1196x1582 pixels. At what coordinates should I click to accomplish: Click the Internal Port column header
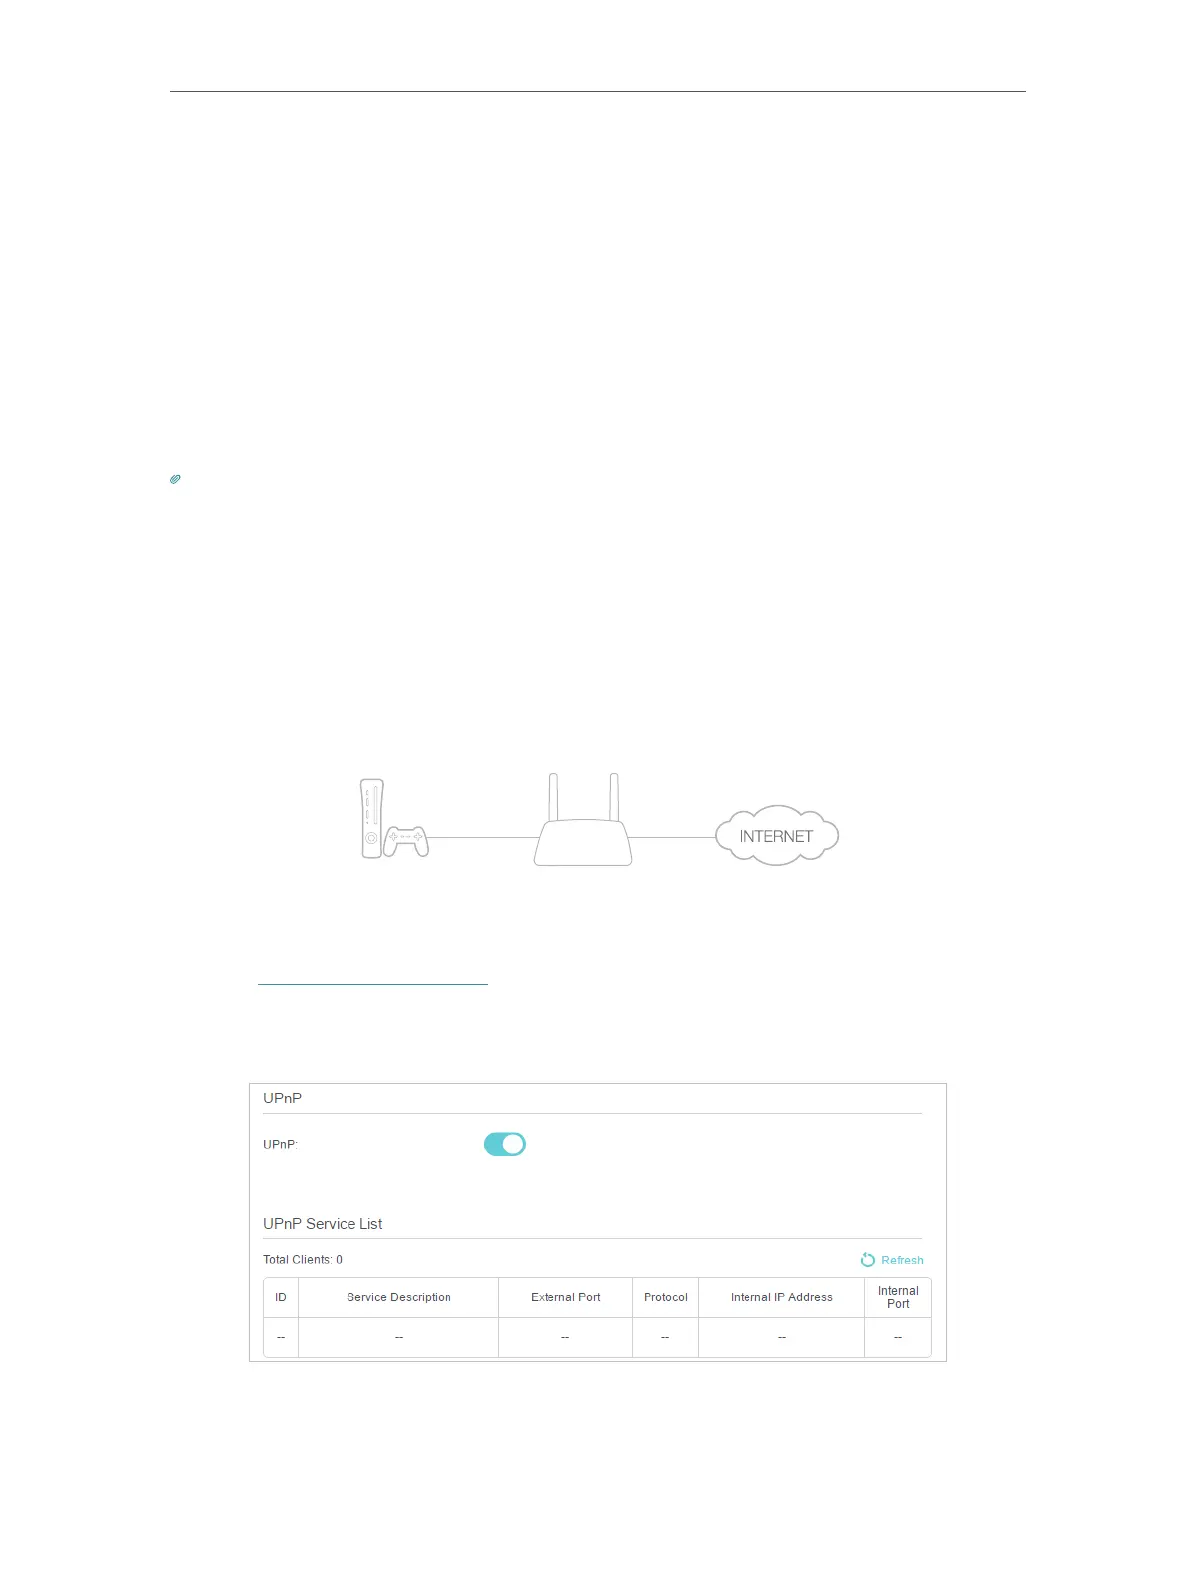pyautogui.click(x=898, y=1297)
